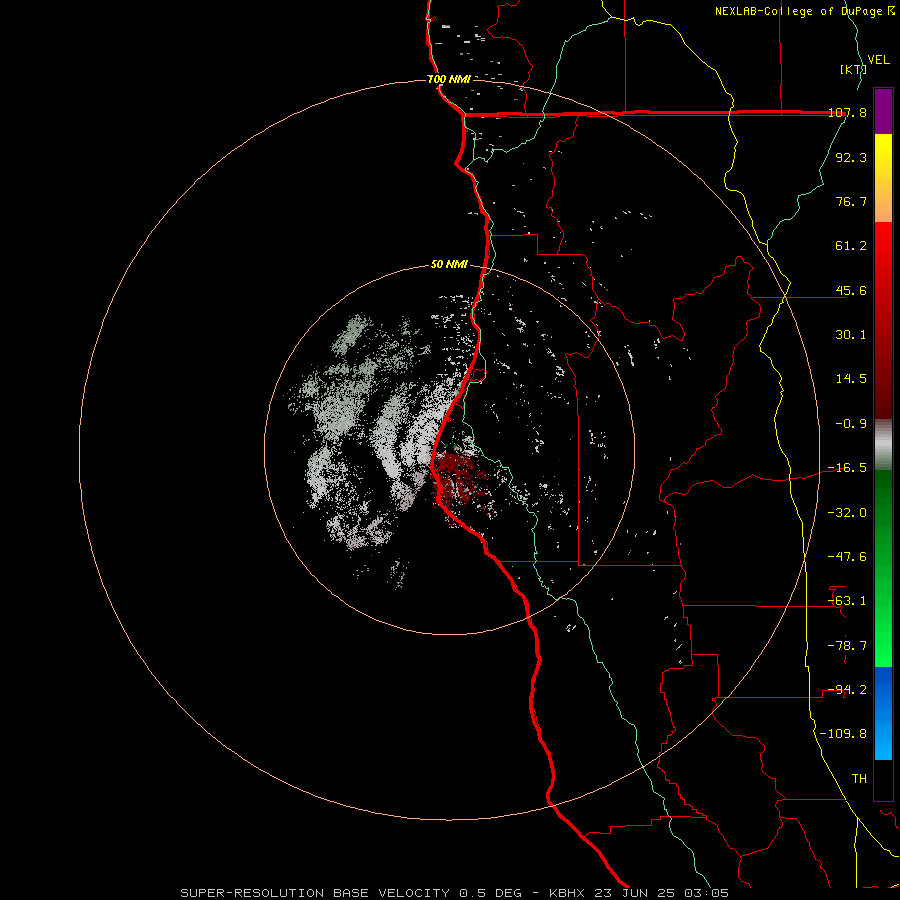Click the 76.7 scale value

point(851,201)
